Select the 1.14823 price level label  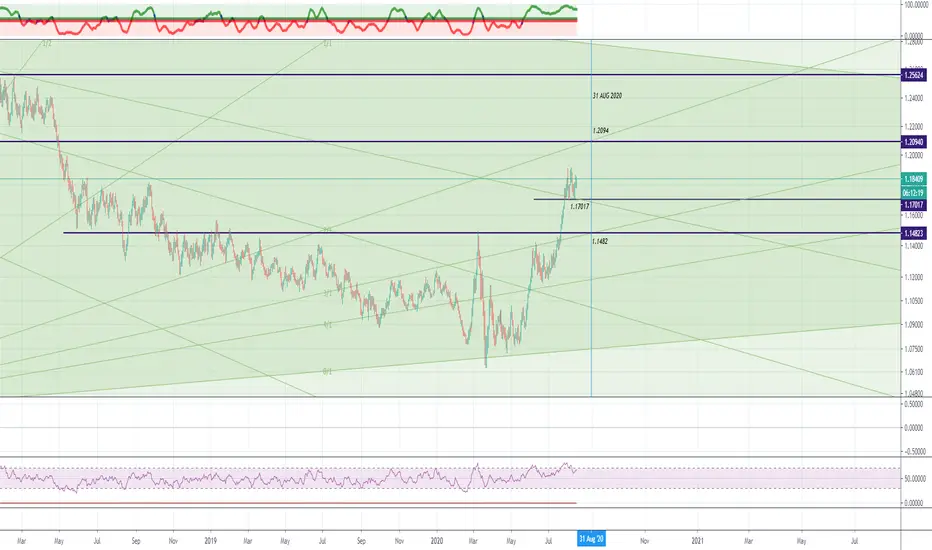pyautogui.click(x=914, y=233)
